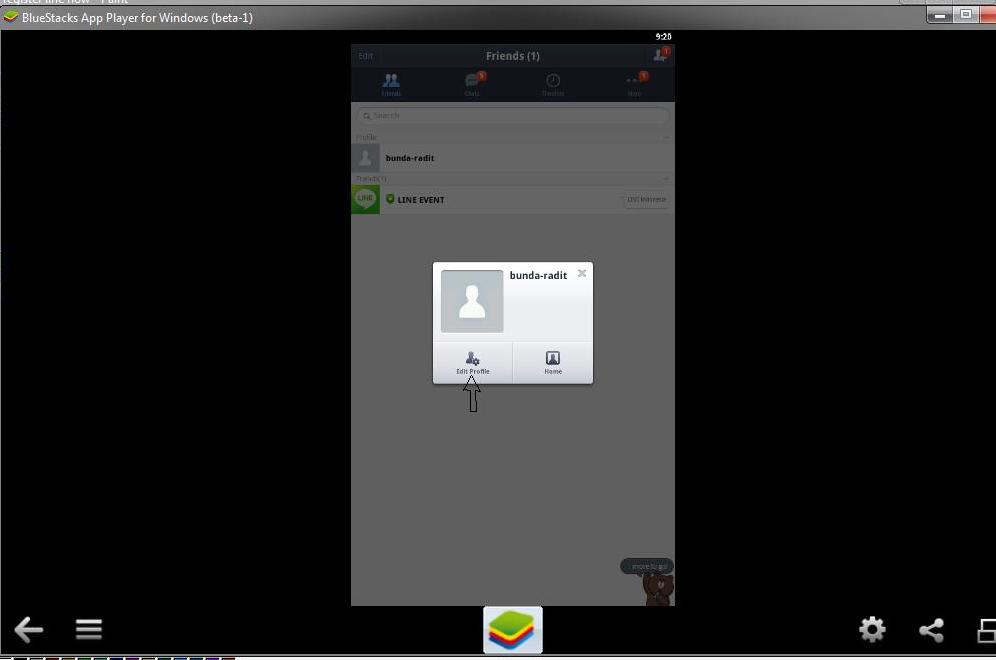Tap Edit Profile in the bunda-radit popup

click(x=473, y=363)
